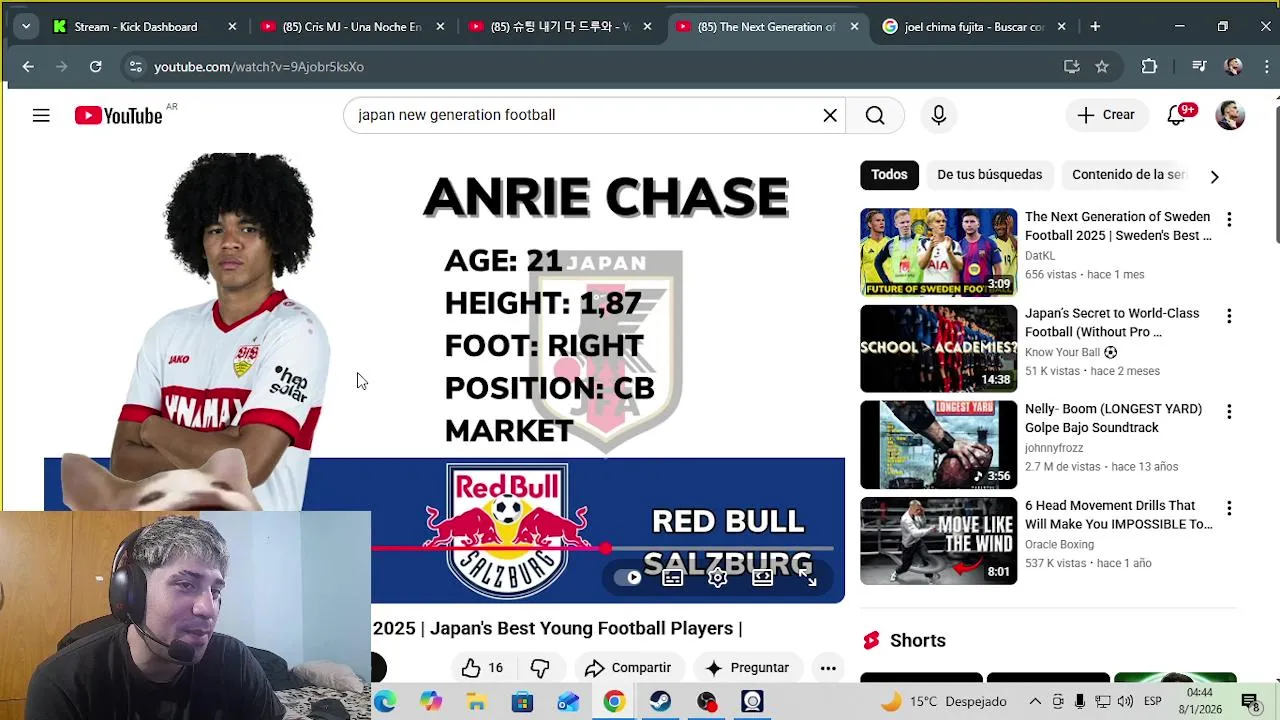The image size is (1280, 720).
Task: Submit search with the magnifier button
Action: pos(875,115)
